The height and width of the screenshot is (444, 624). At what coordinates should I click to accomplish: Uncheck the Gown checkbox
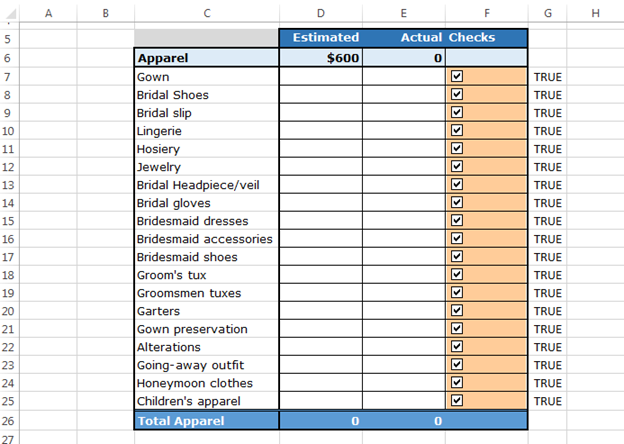tap(457, 76)
